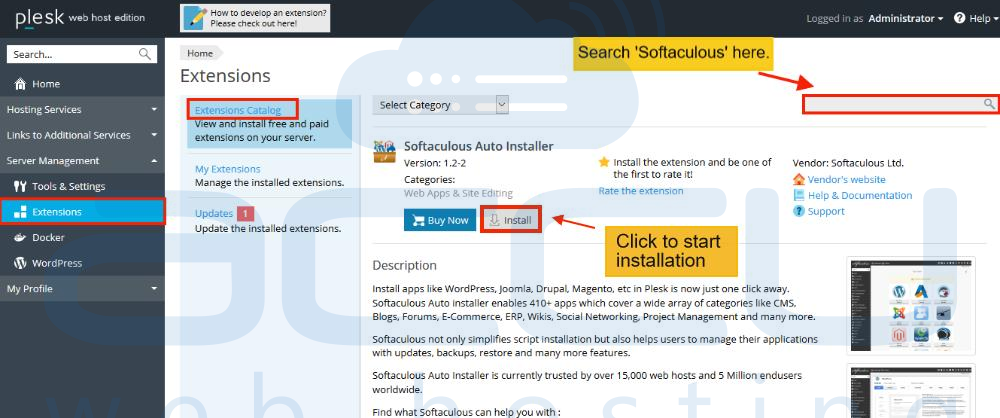Image resolution: width=1000 pixels, height=418 pixels.
Task: Open the Administrator account dropdown
Action: point(905,19)
